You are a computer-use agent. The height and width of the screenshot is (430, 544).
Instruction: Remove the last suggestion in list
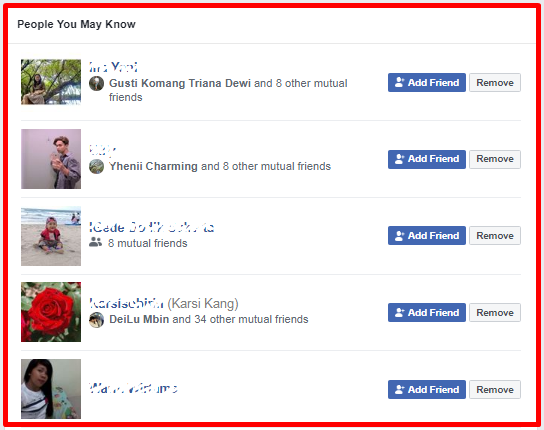point(495,389)
